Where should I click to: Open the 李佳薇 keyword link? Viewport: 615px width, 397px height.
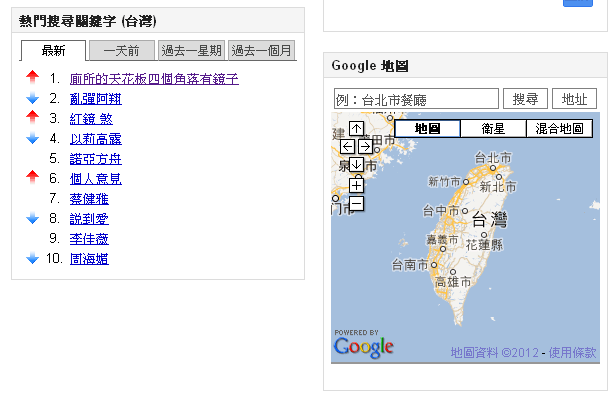[x=89, y=239]
